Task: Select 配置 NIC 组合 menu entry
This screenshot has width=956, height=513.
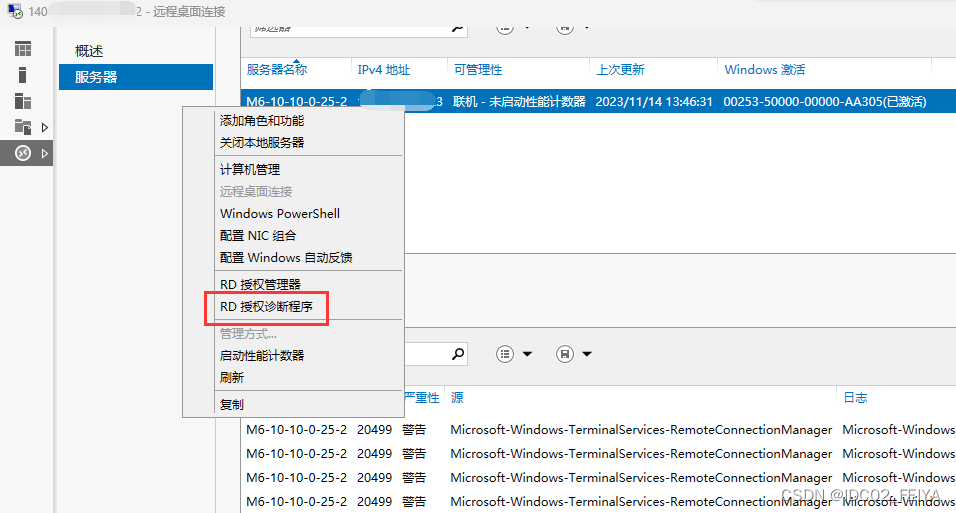Action: tap(258, 235)
